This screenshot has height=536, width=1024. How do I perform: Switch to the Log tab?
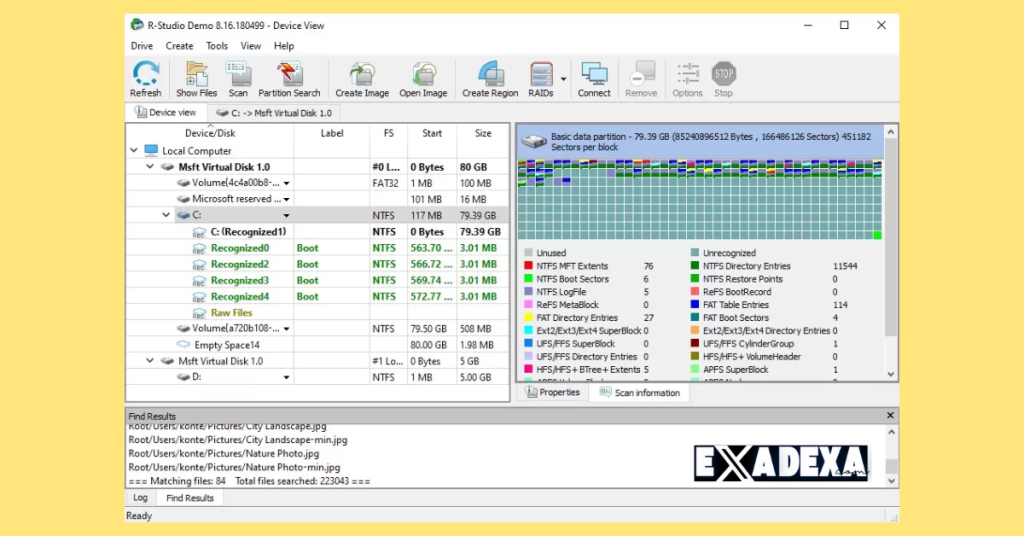(x=140, y=497)
